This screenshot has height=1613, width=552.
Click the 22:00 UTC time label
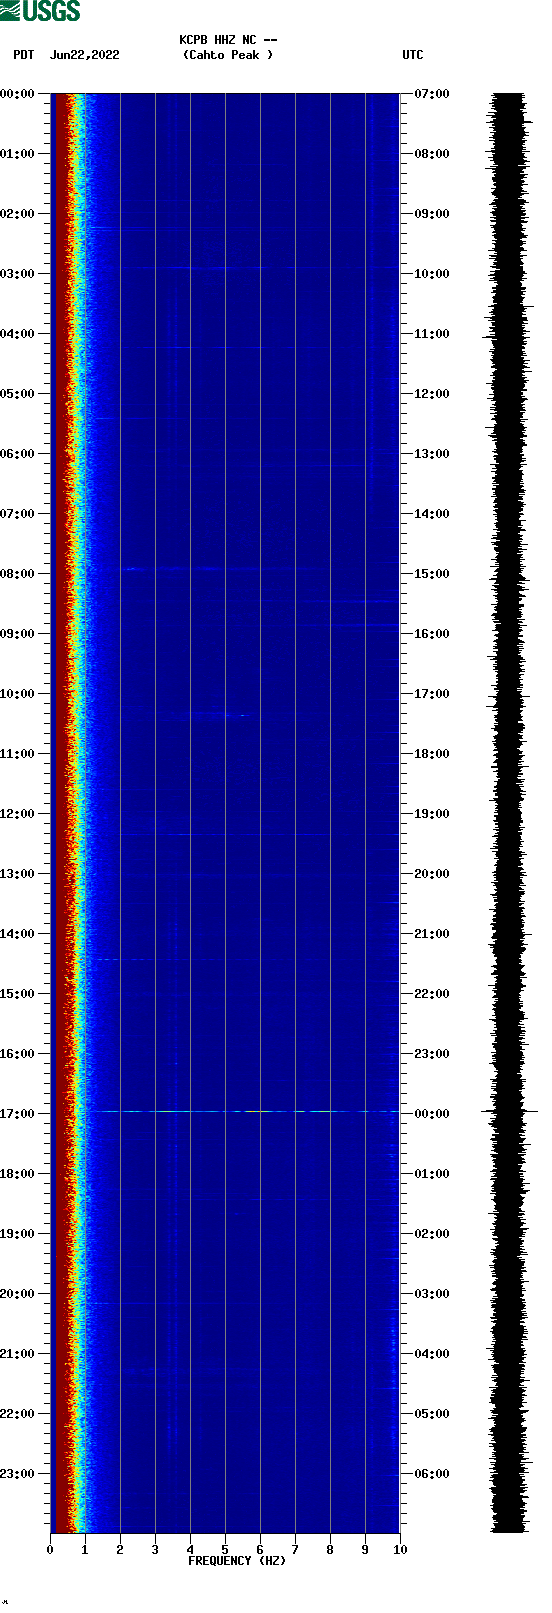tap(432, 994)
